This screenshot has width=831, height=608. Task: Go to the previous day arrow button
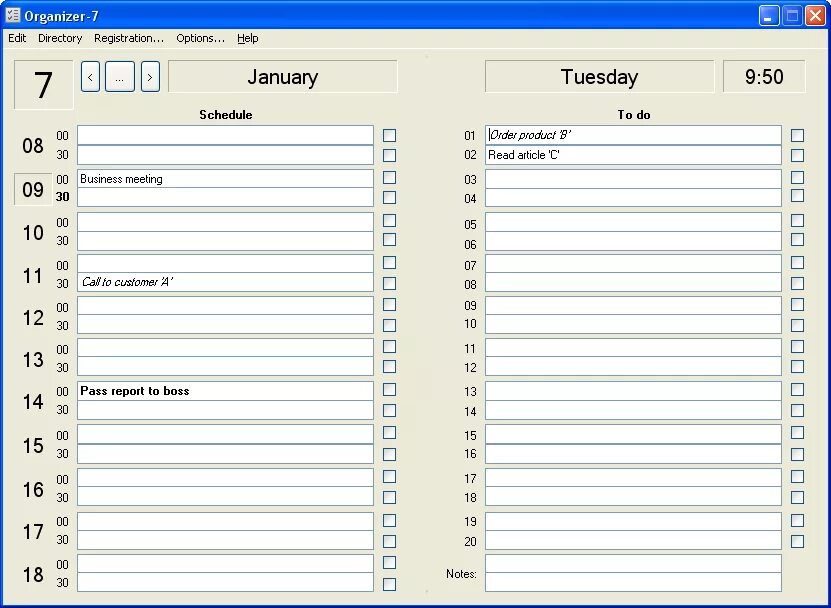coord(90,77)
